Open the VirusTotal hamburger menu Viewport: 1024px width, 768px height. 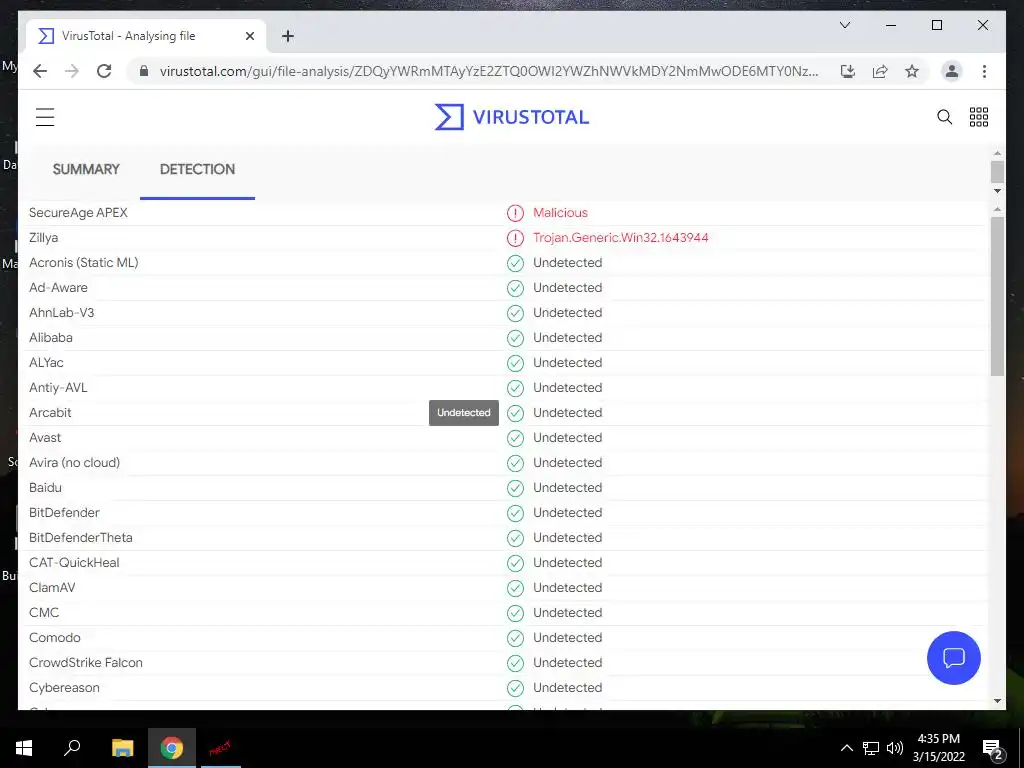[45, 117]
